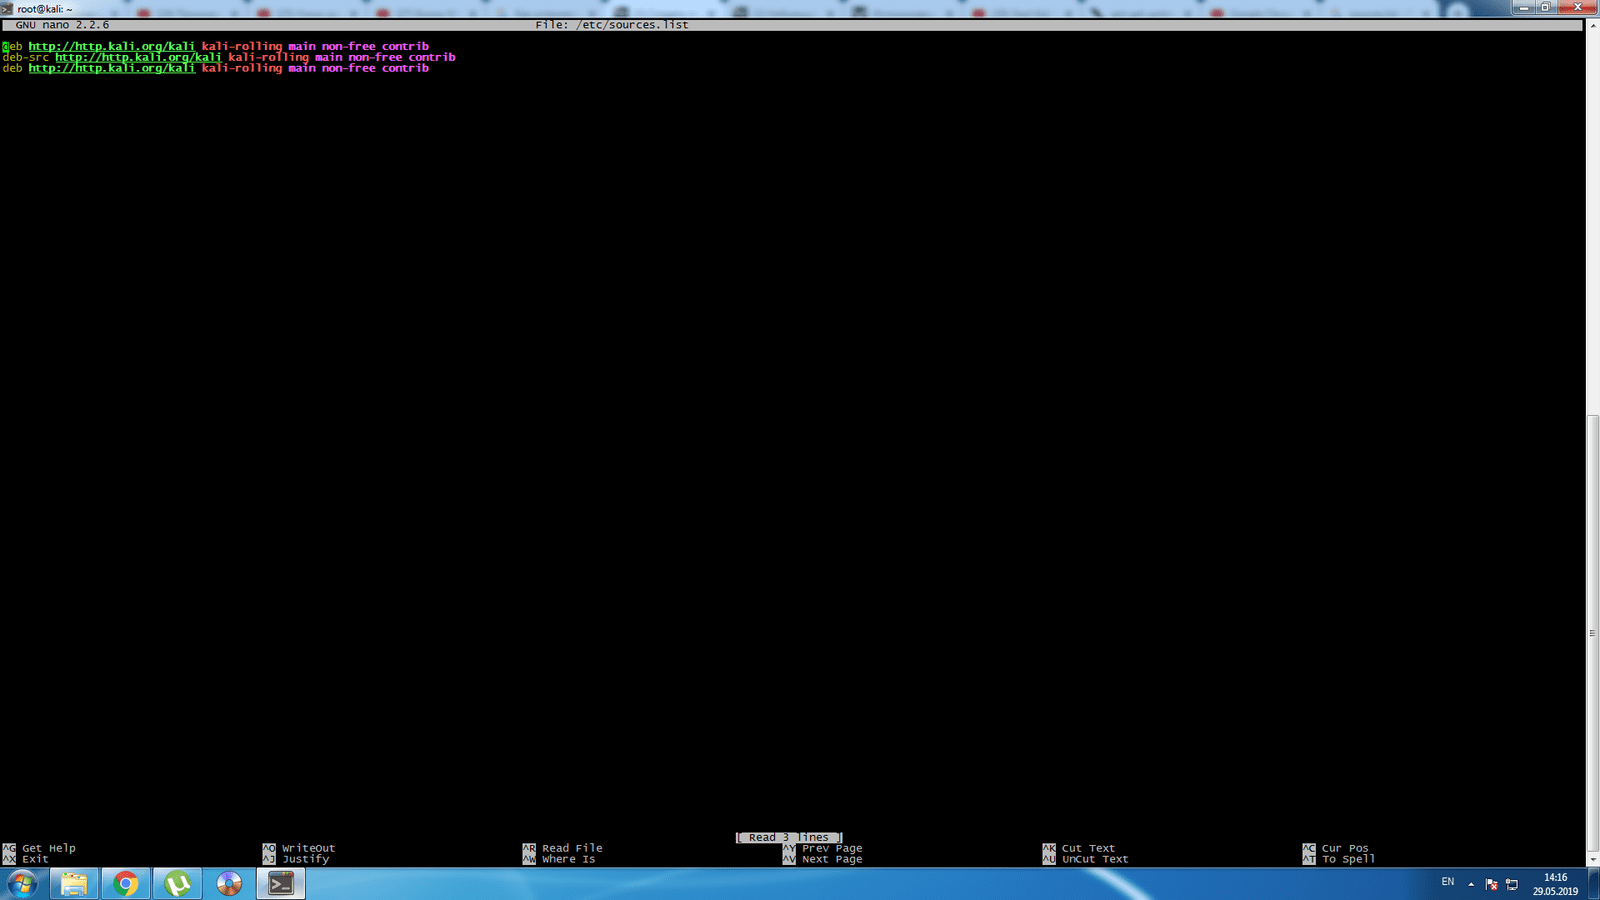Click 'non-free' on the third line
The width and height of the screenshot is (1600, 900).
coord(348,68)
